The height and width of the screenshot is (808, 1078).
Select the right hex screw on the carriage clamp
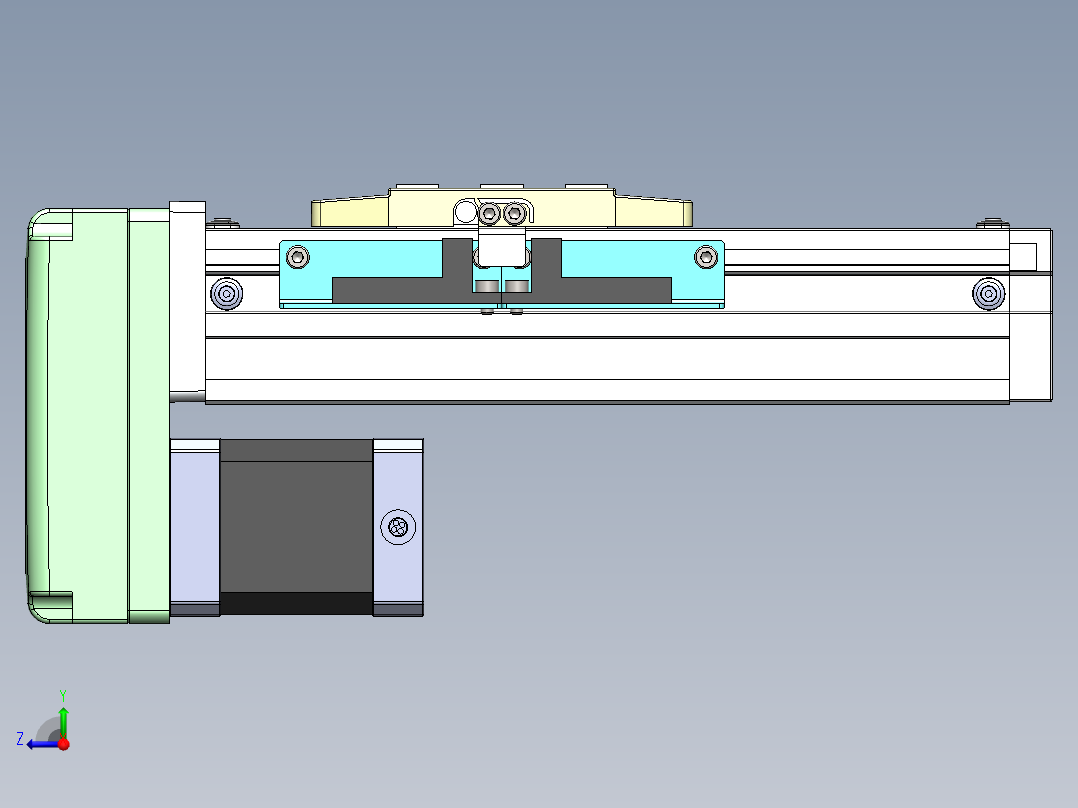pyautogui.click(x=514, y=213)
